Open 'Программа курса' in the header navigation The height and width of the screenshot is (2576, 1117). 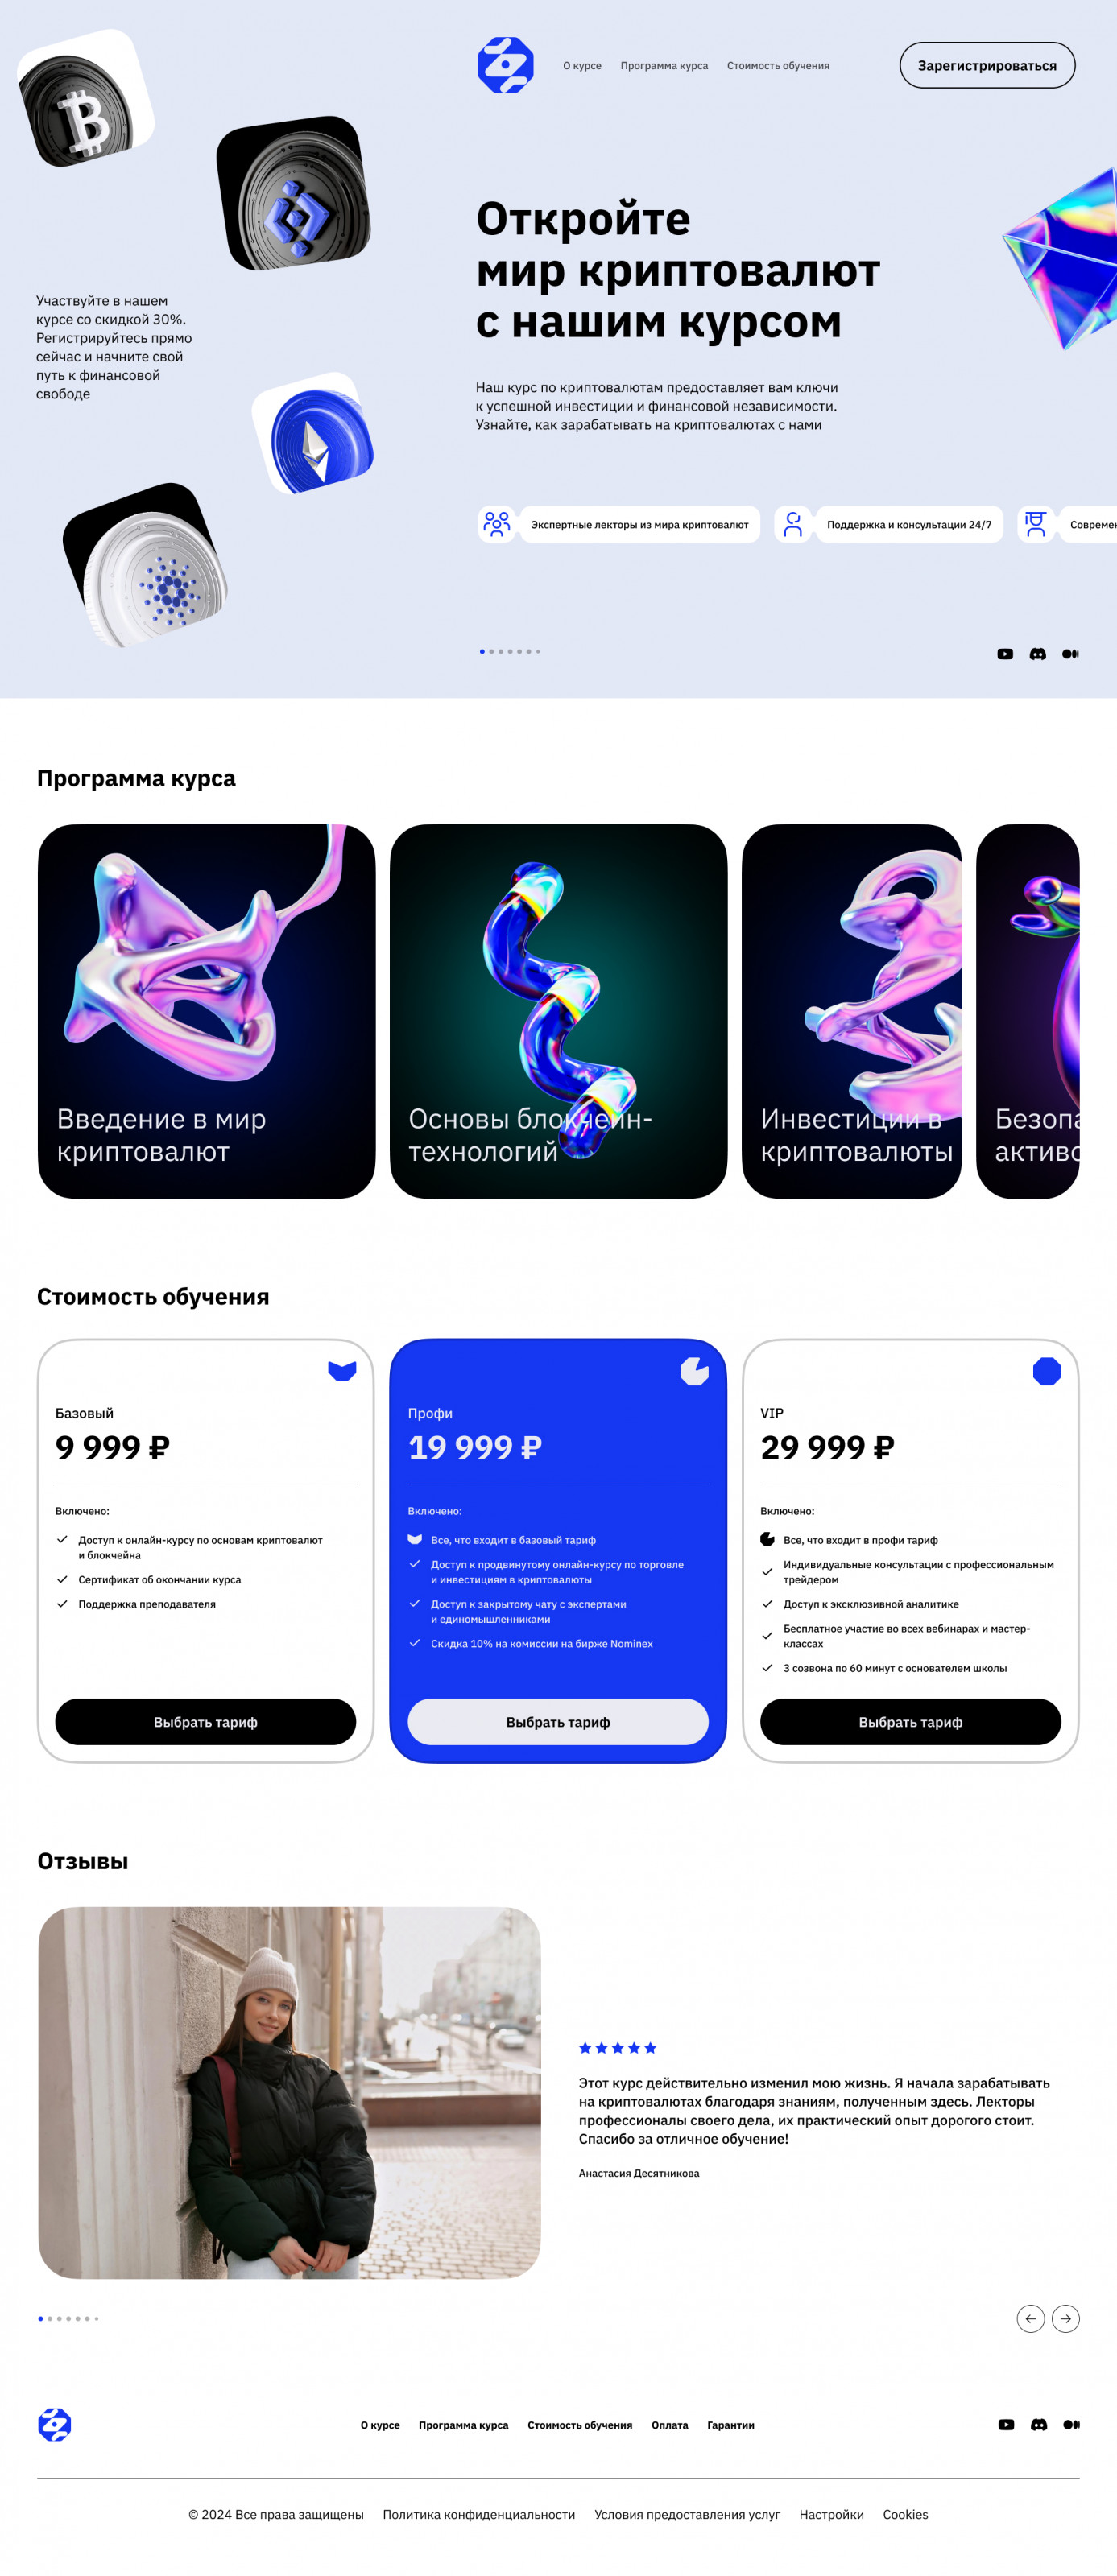click(x=664, y=66)
